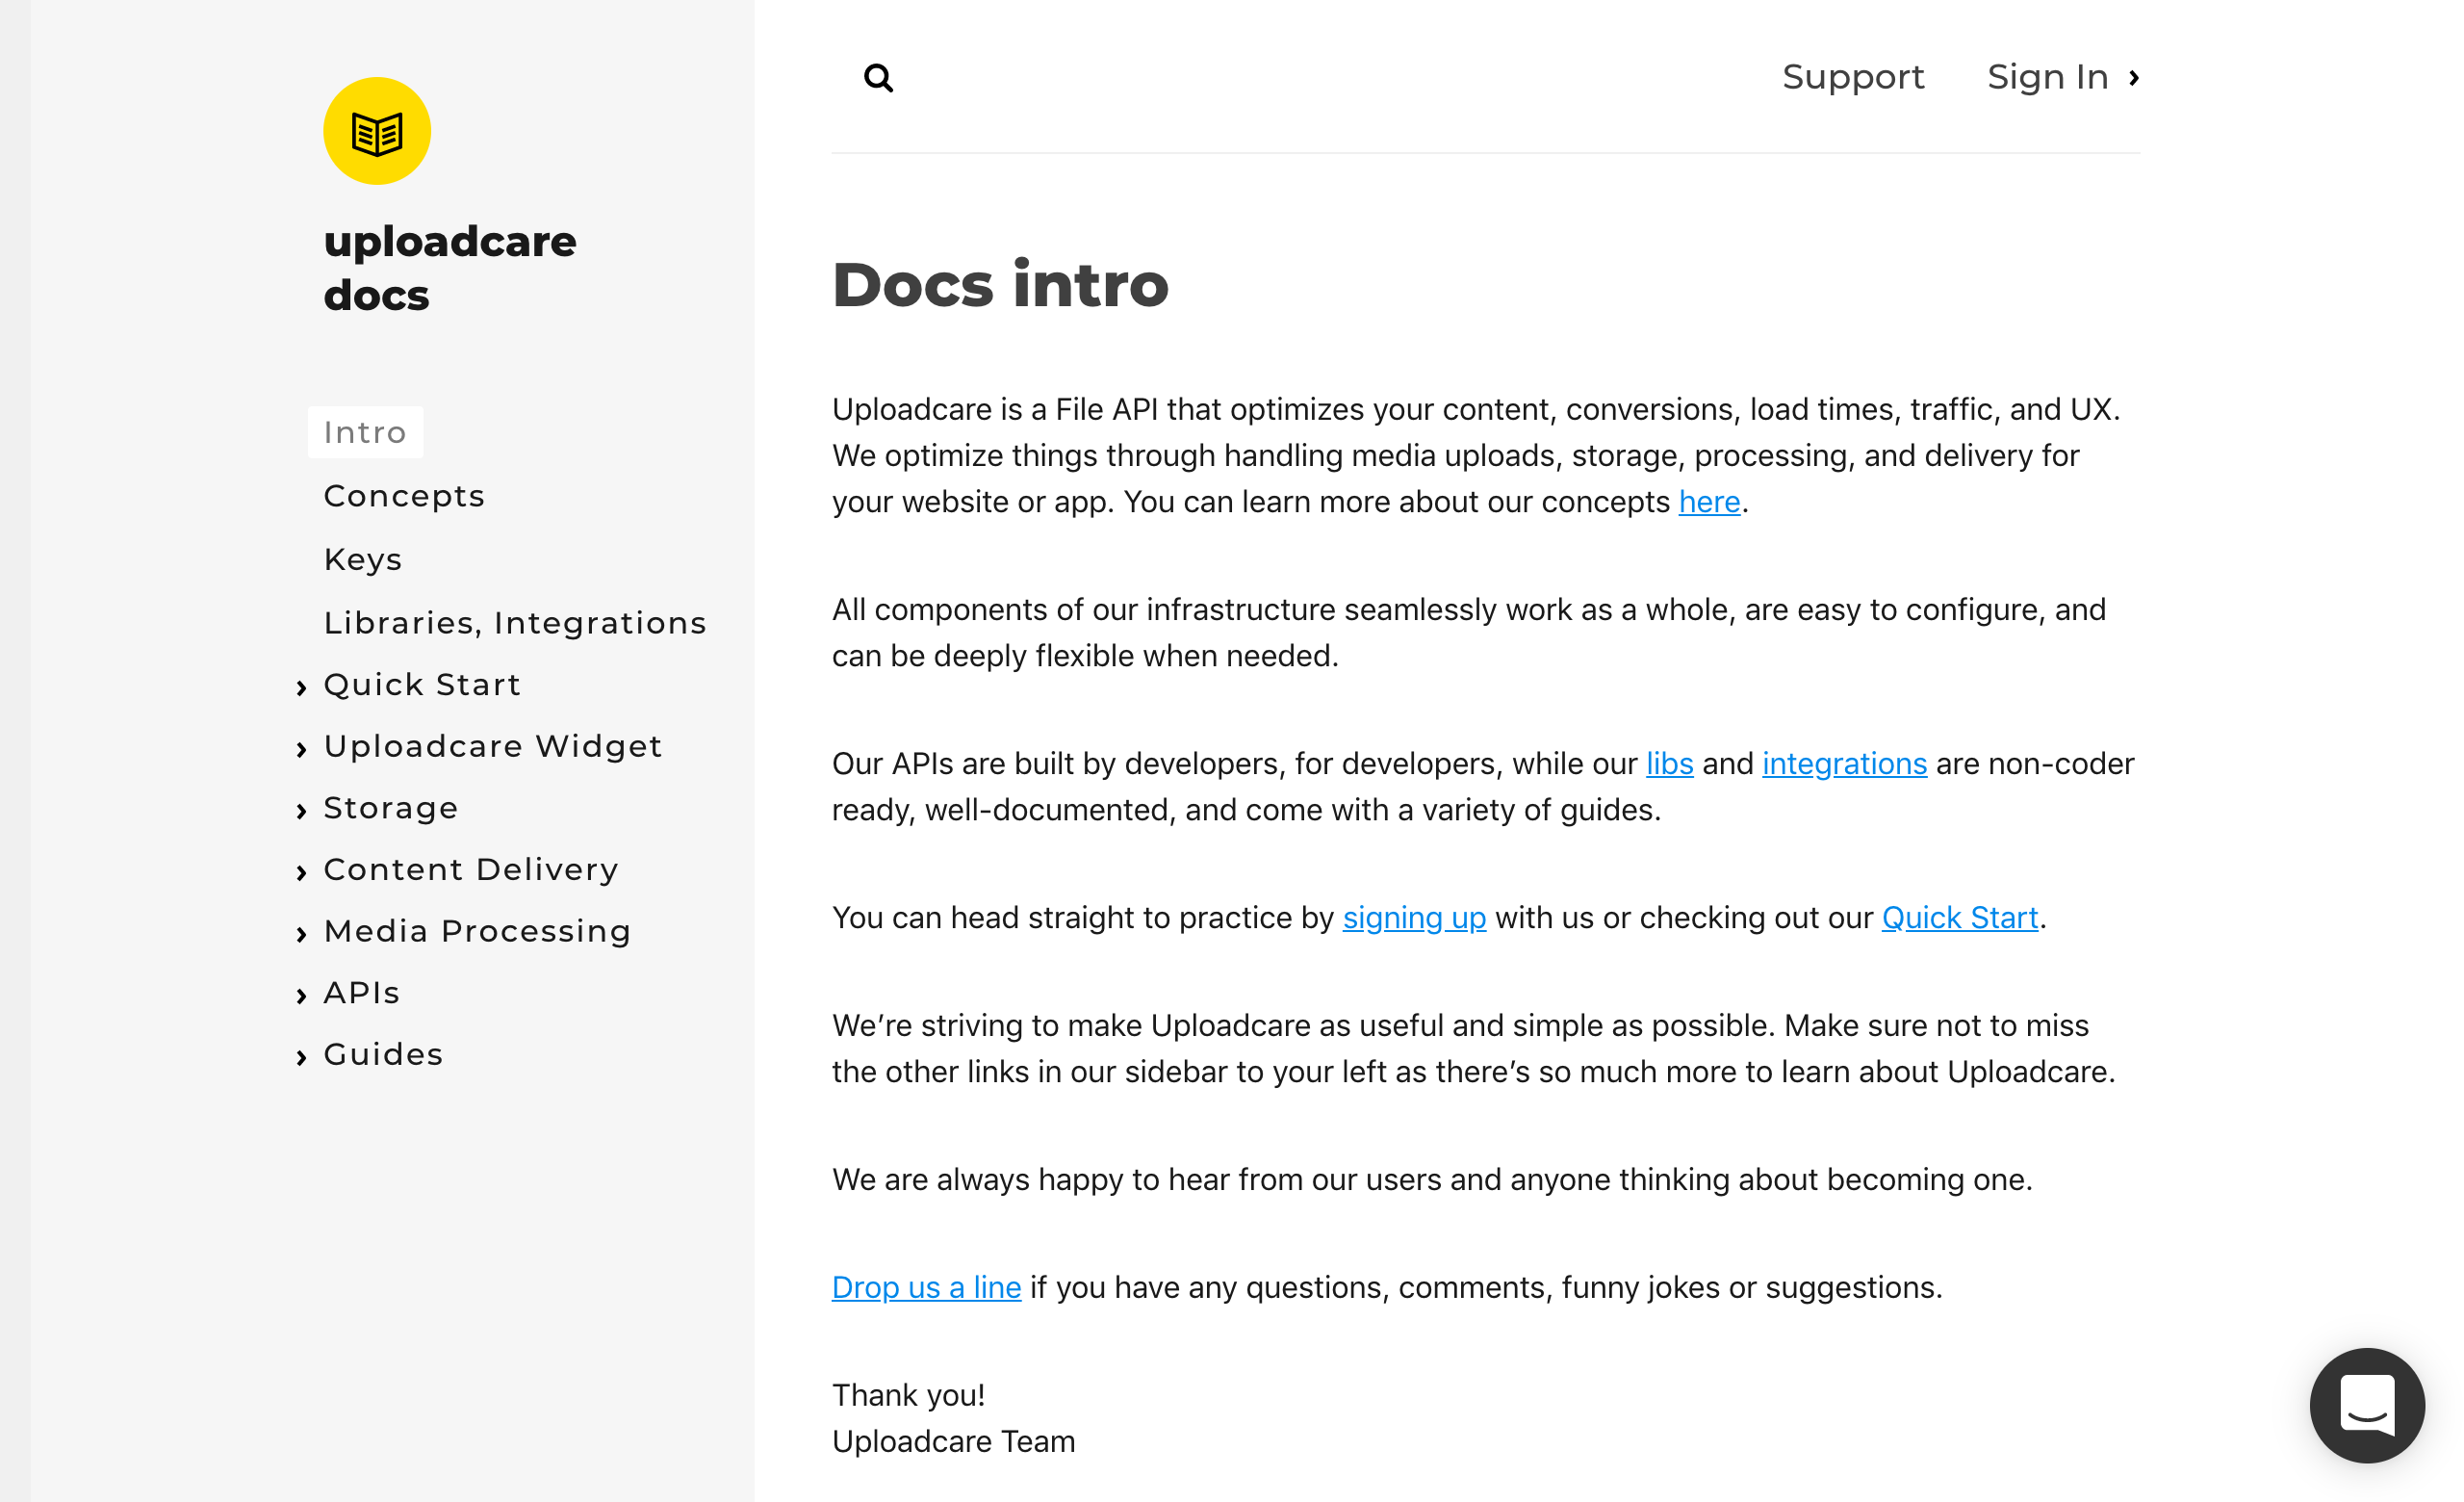Image resolution: width=2464 pixels, height=1502 pixels.
Task: Follow the 'here' concepts link
Action: click(x=1709, y=502)
